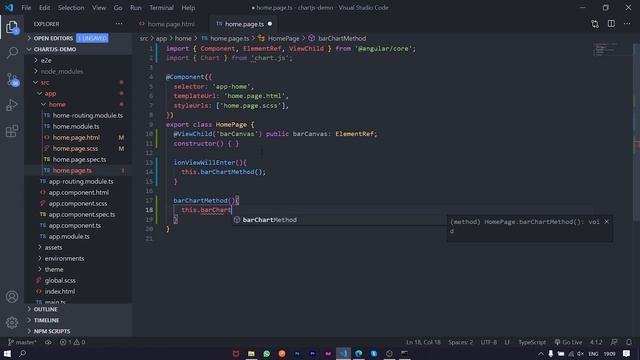Expand the assets folder
640x360 pixels.
[x=53, y=248]
